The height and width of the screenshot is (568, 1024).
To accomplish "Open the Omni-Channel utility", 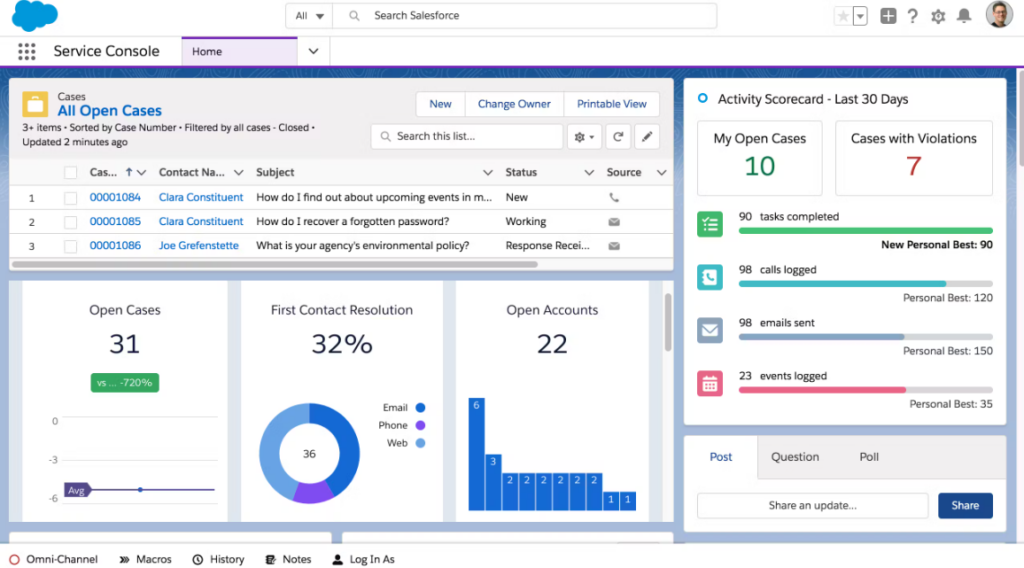I will 54,560.
